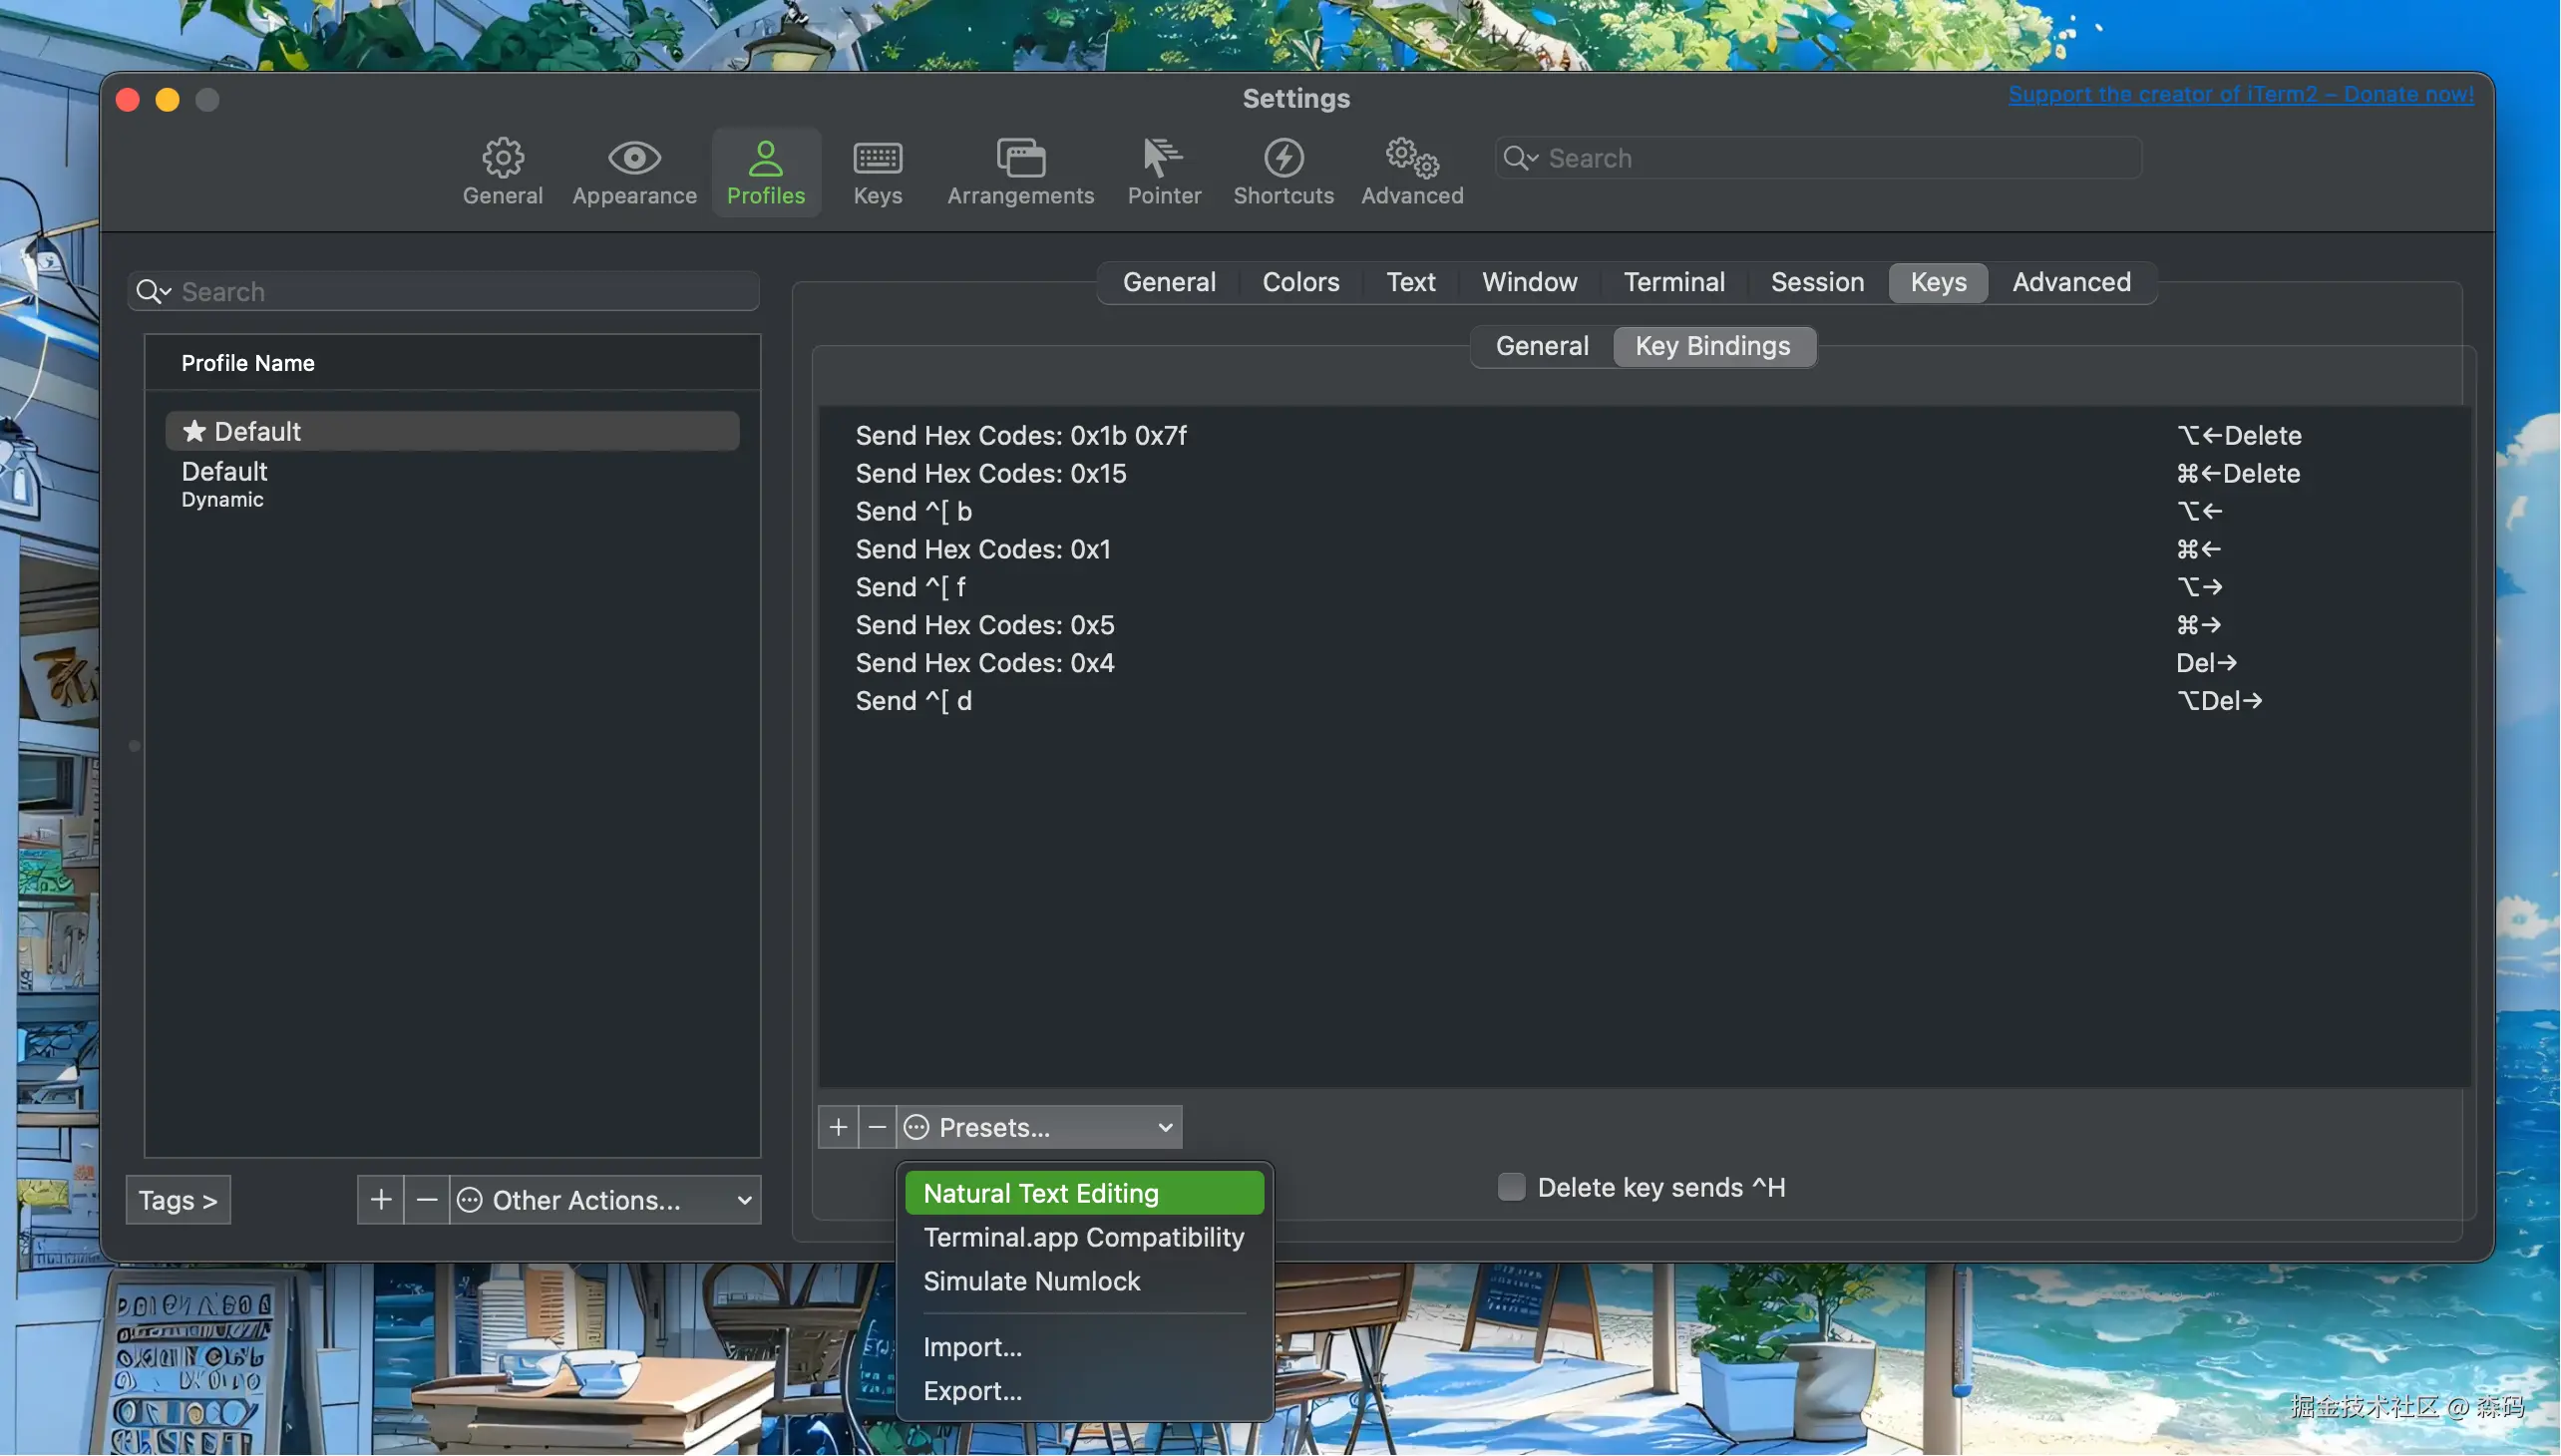This screenshot has width=2561, height=1456.
Task: Expand the Tags panel button
Action: (178, 1200)
